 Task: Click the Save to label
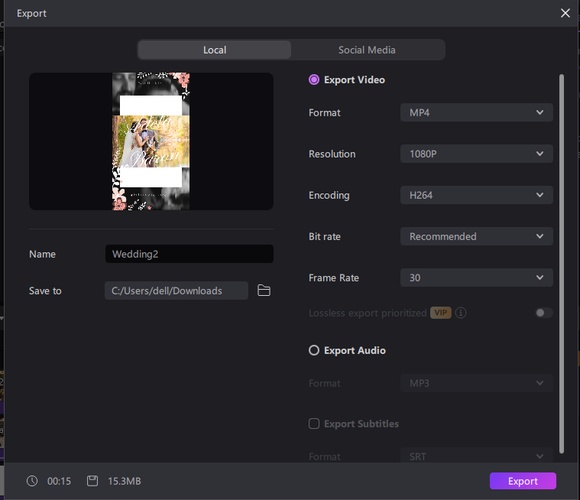[45, 291]
